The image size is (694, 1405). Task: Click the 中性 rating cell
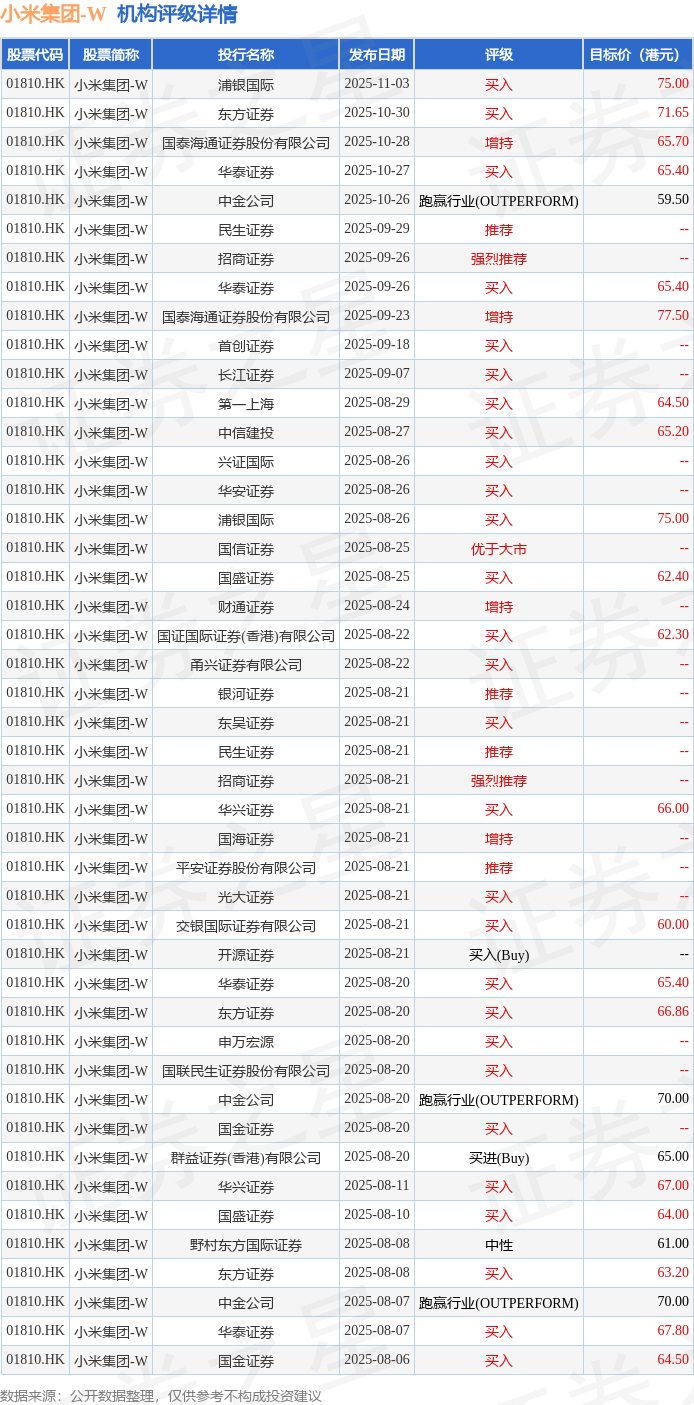[499, 1245]
